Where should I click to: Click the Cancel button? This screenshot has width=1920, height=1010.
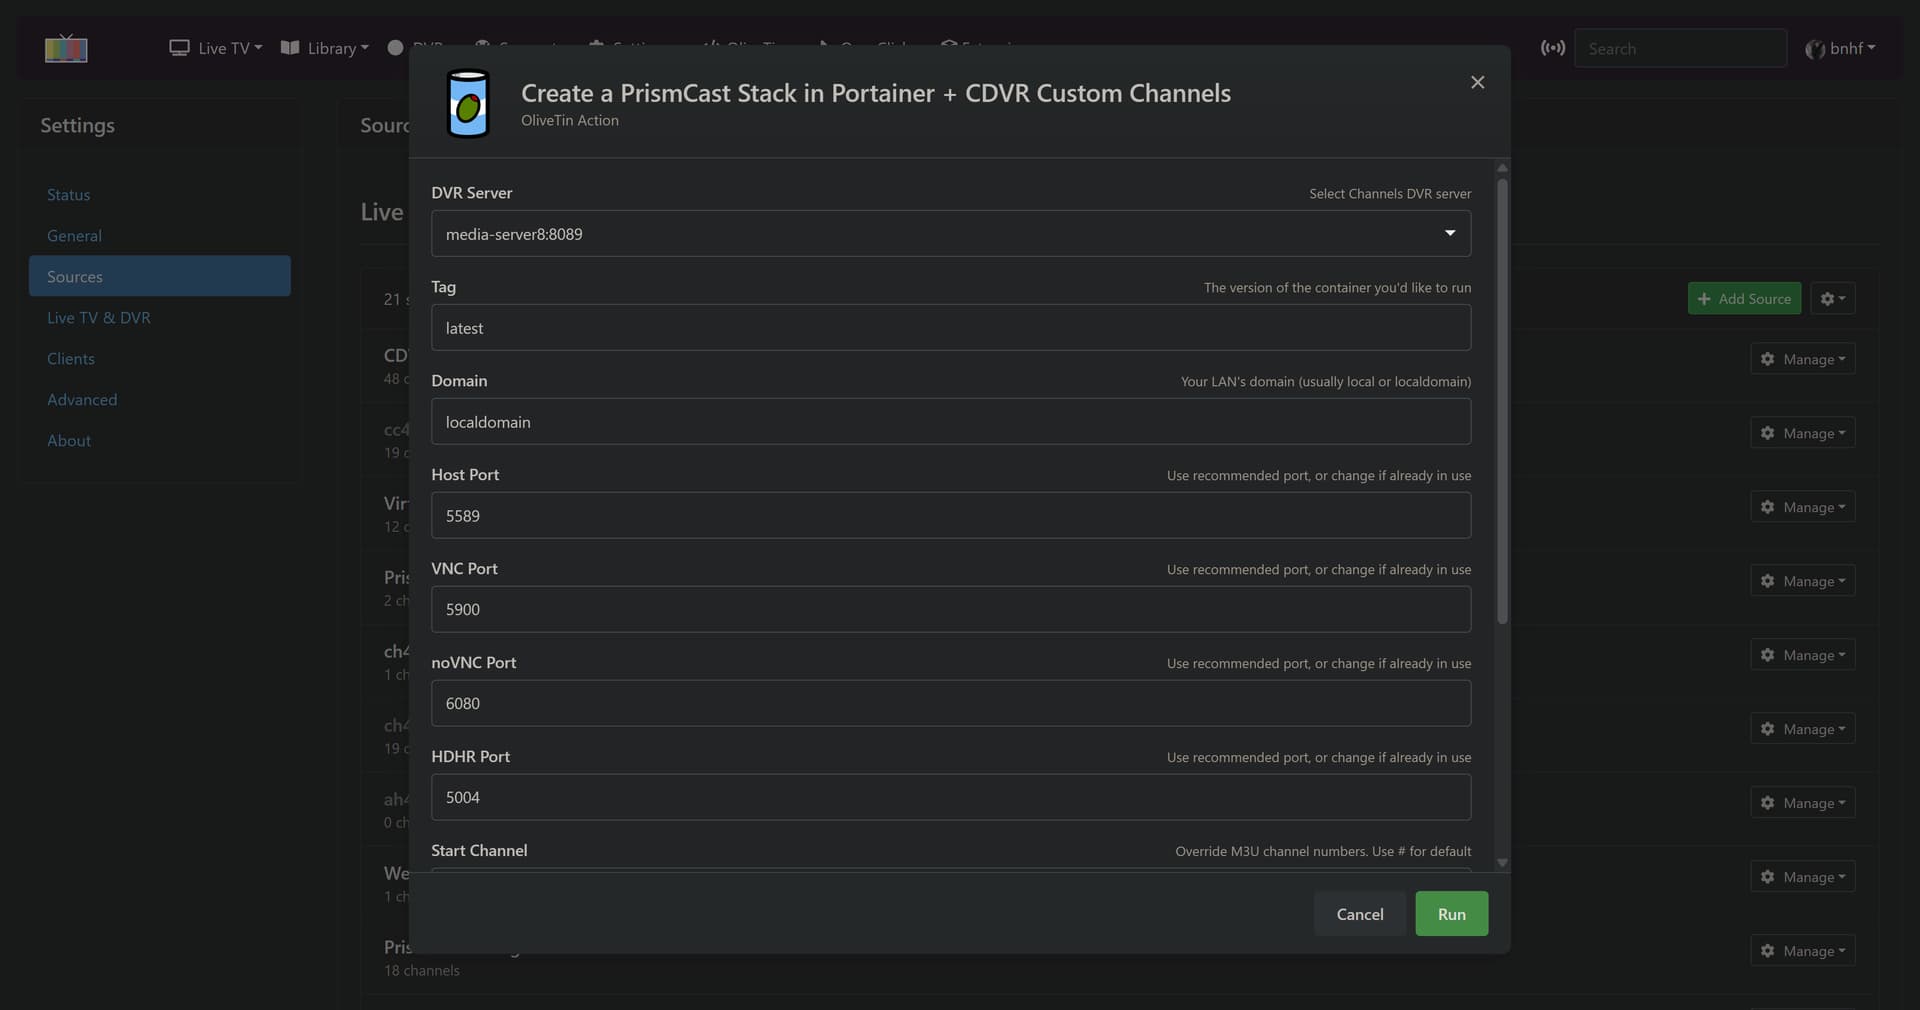[1360, 914]
